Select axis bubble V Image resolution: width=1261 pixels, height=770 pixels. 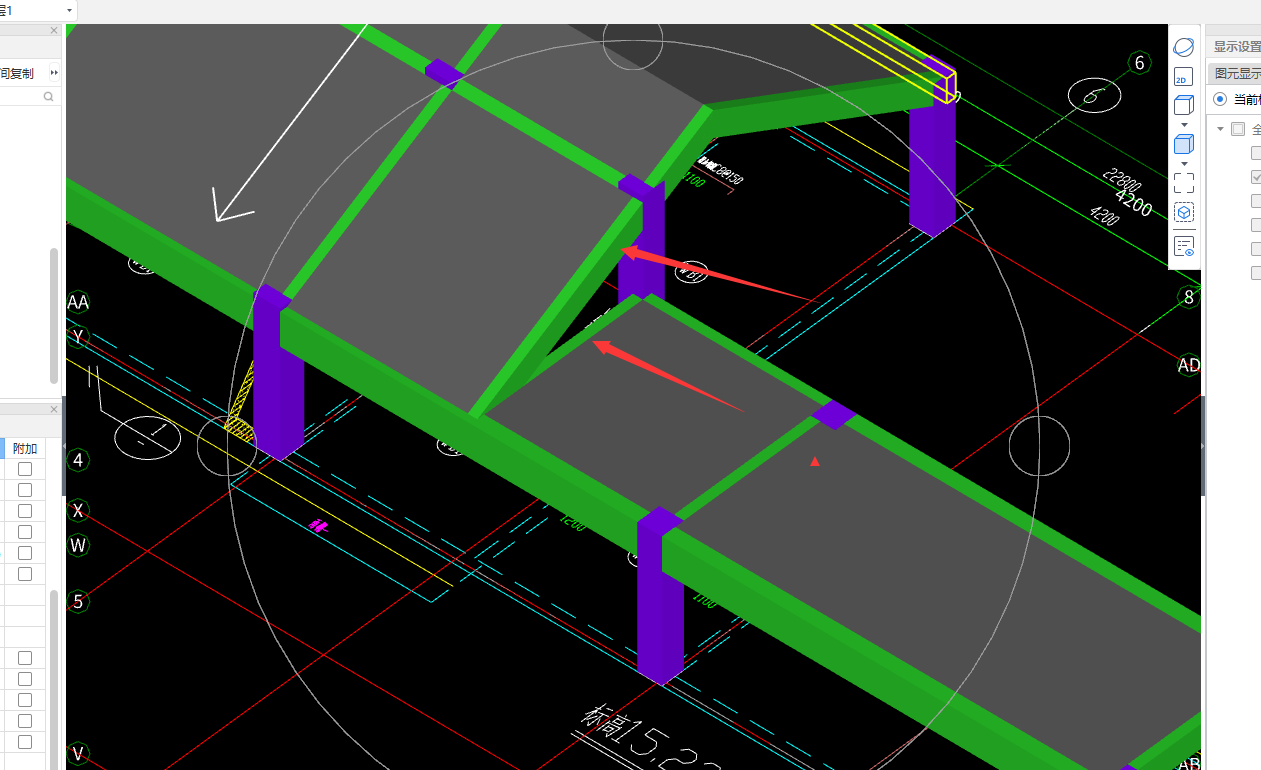tap(78, 753)
